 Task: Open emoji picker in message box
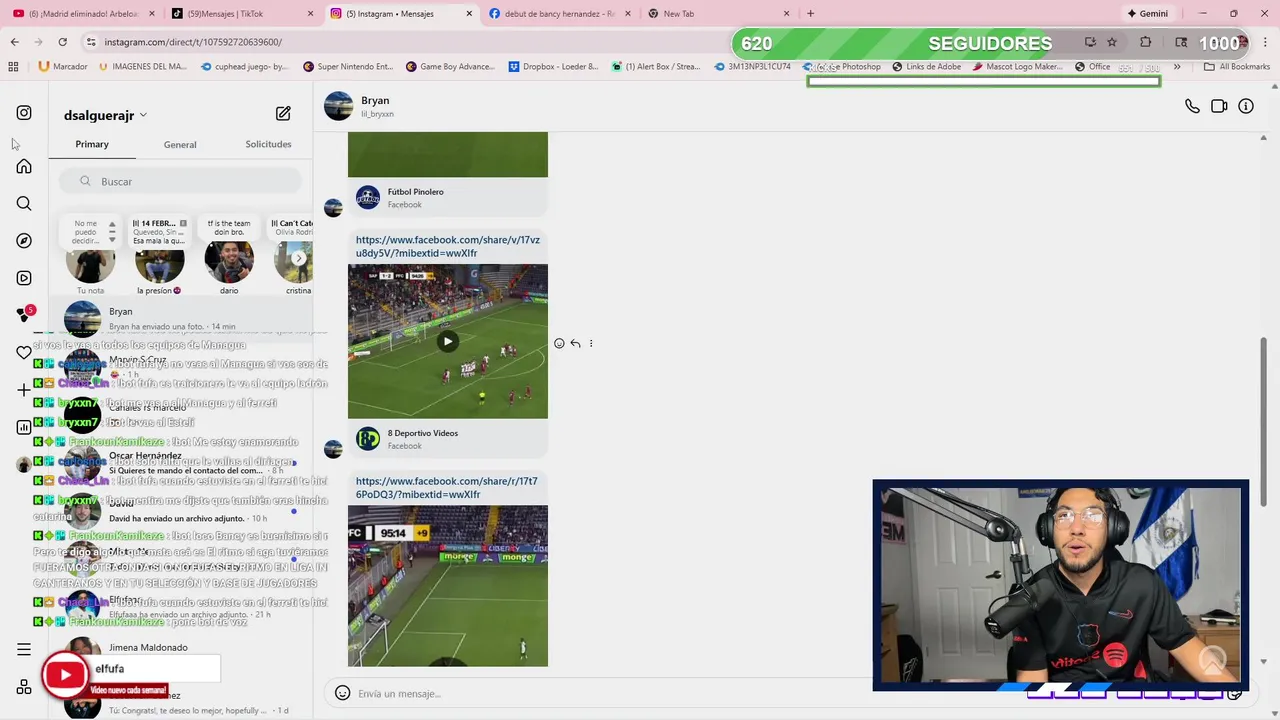(x=342, y=693)
